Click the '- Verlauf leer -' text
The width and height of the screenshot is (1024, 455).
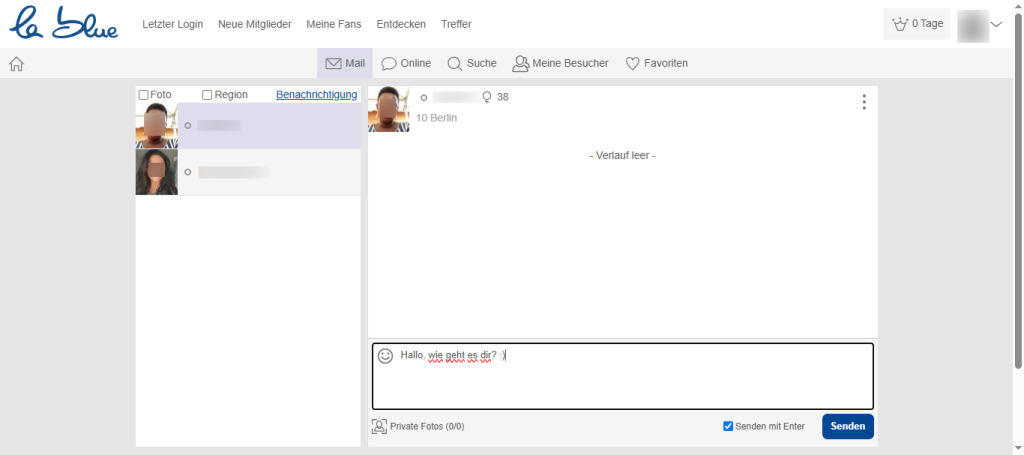click(x=622, y=156)
